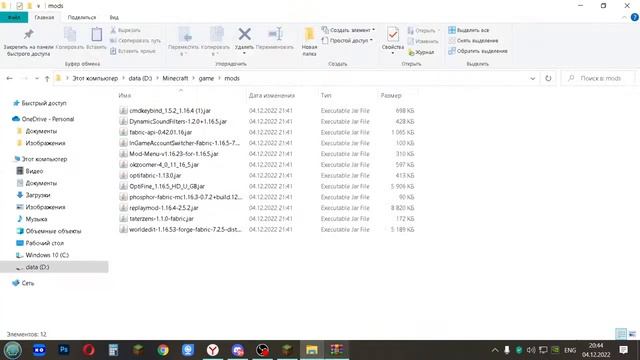Image resolution: width=640 pixels, height=360 pixels.
Task: Click the Edit (Изменить) ribbon command
Action: (423, 41)
